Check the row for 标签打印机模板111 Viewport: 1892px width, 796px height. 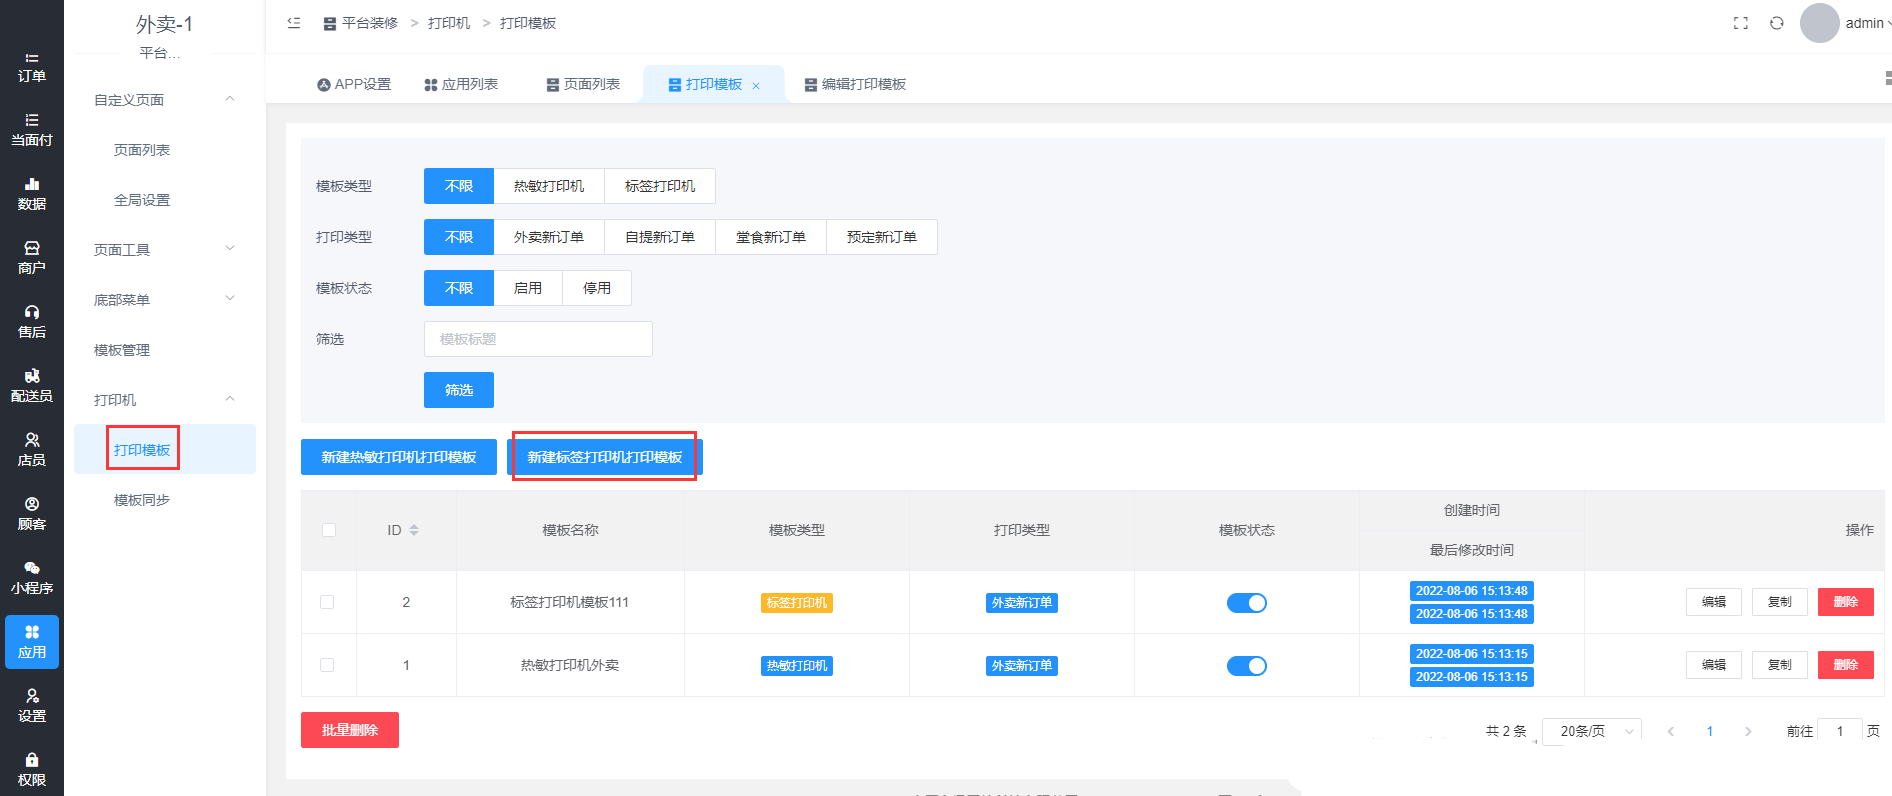tap(327, 602)
